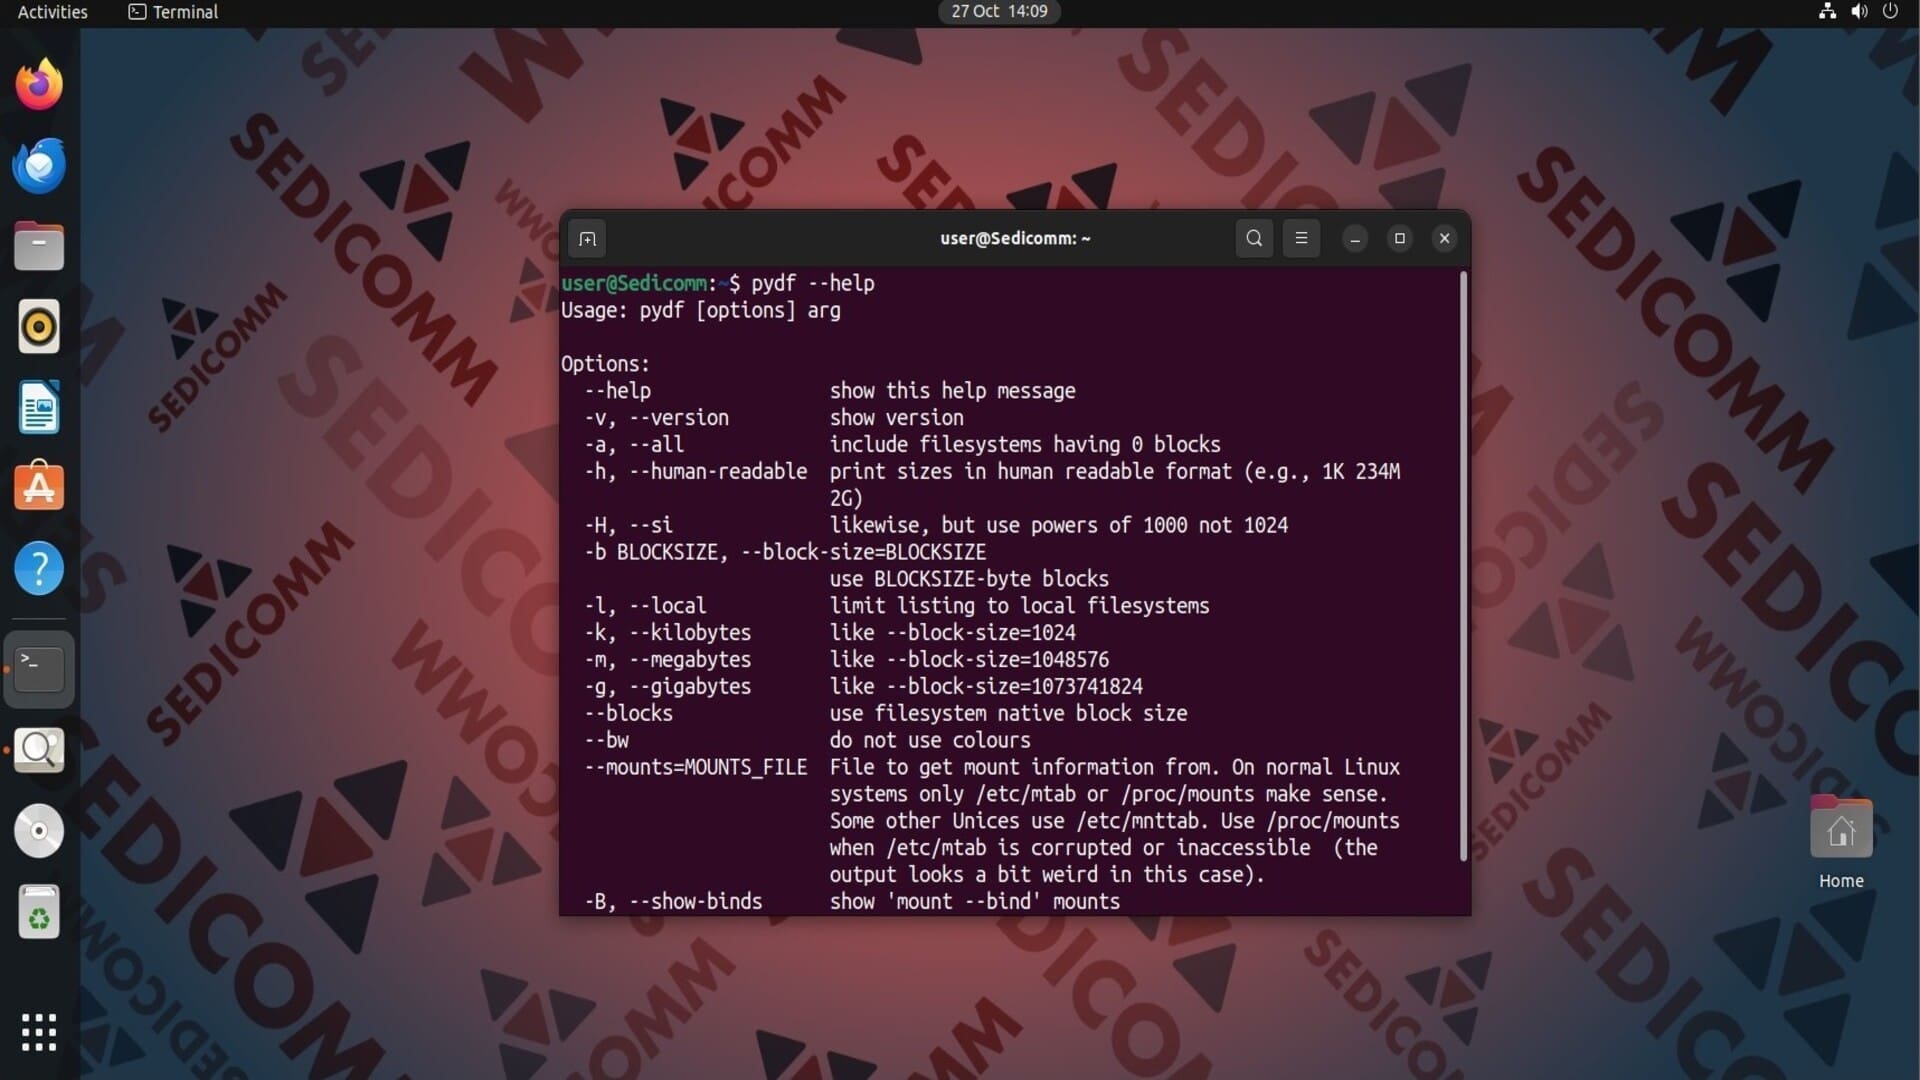1920x1080 pixels.
Task: Click the terminal vertical scrollbar
Action: 1464,566
